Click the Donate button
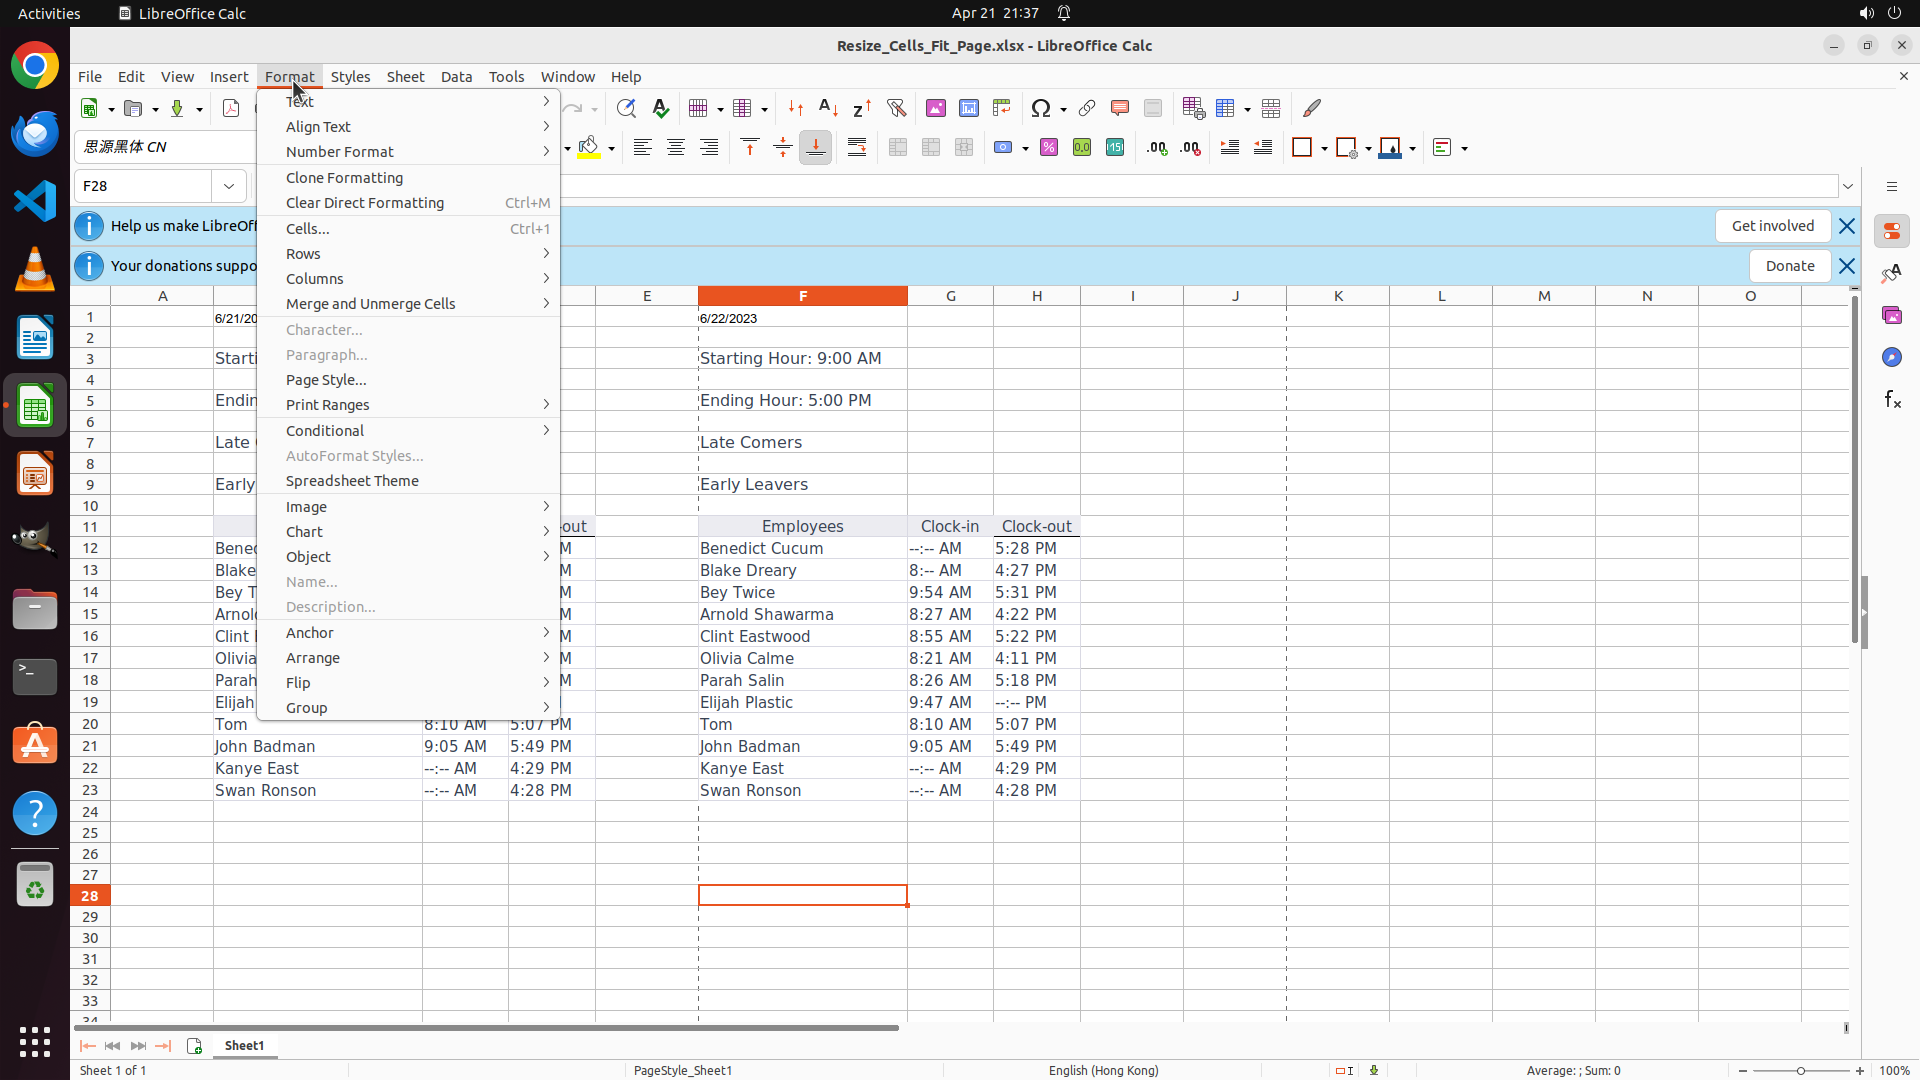 point(1789,266)
